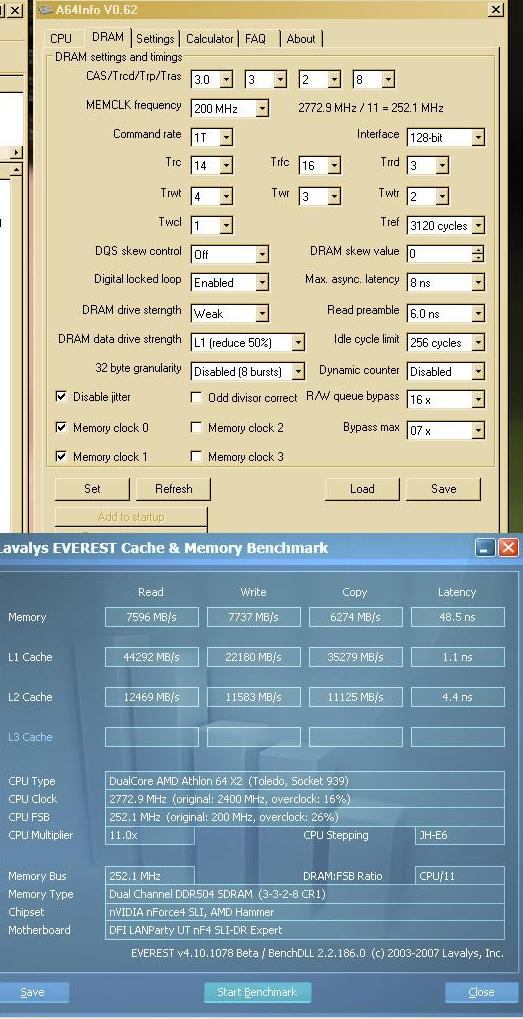
Task: Switch to the CPU tab
Action: pyautogui.click(x=60, y=39)
